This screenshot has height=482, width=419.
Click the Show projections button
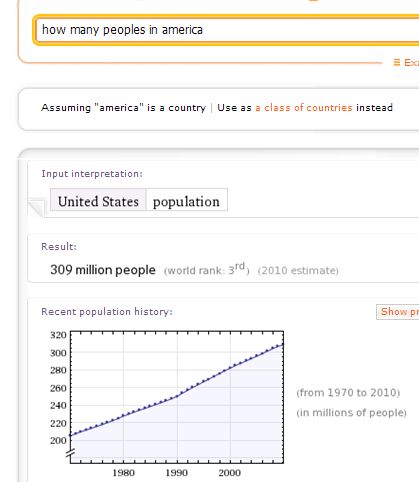coord(398,312)
